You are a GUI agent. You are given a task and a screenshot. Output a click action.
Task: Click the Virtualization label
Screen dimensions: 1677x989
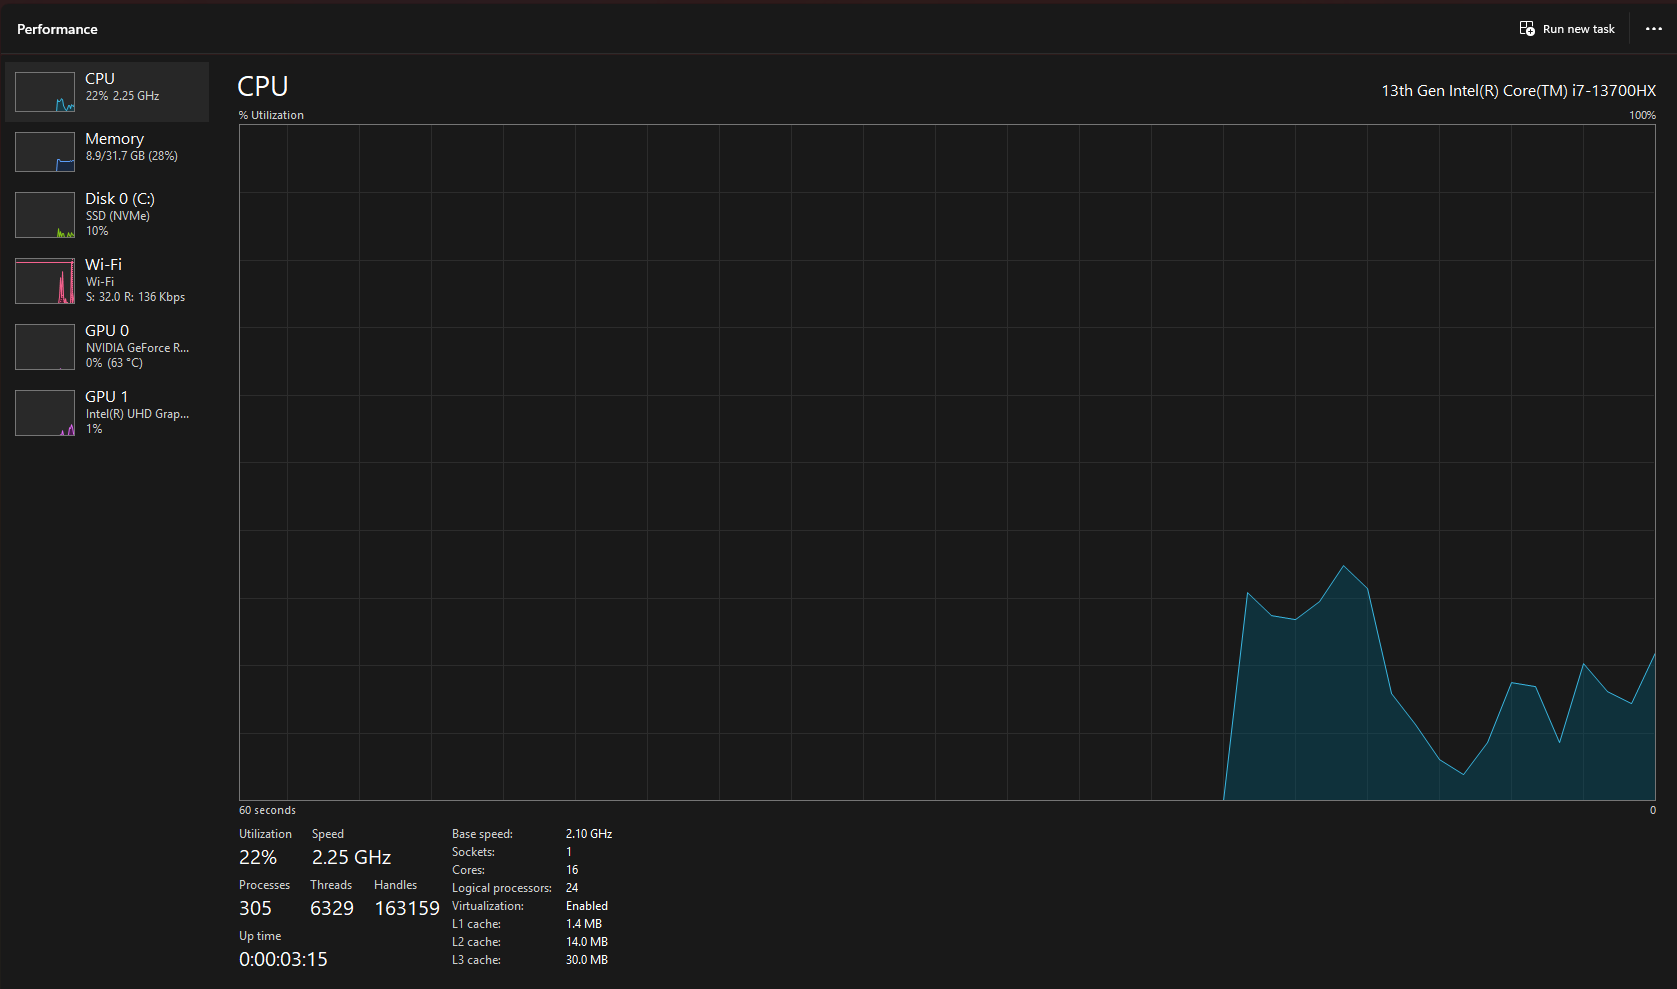tap(488, 906)
